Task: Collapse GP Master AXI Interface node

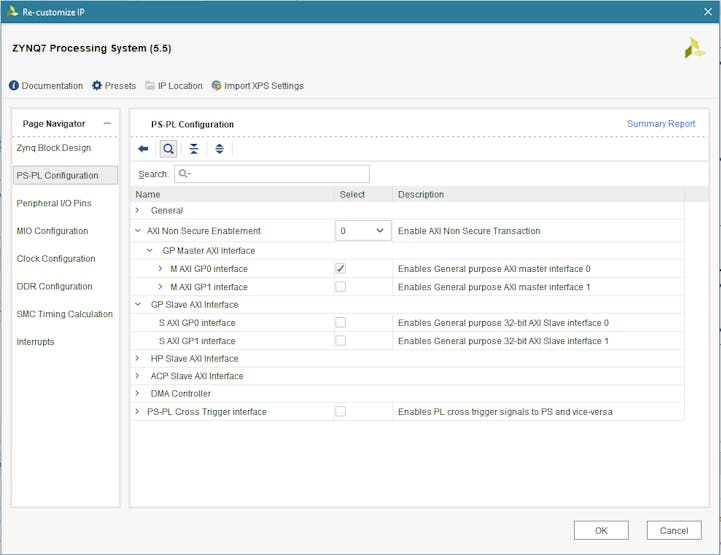Action: click(149, 250)
